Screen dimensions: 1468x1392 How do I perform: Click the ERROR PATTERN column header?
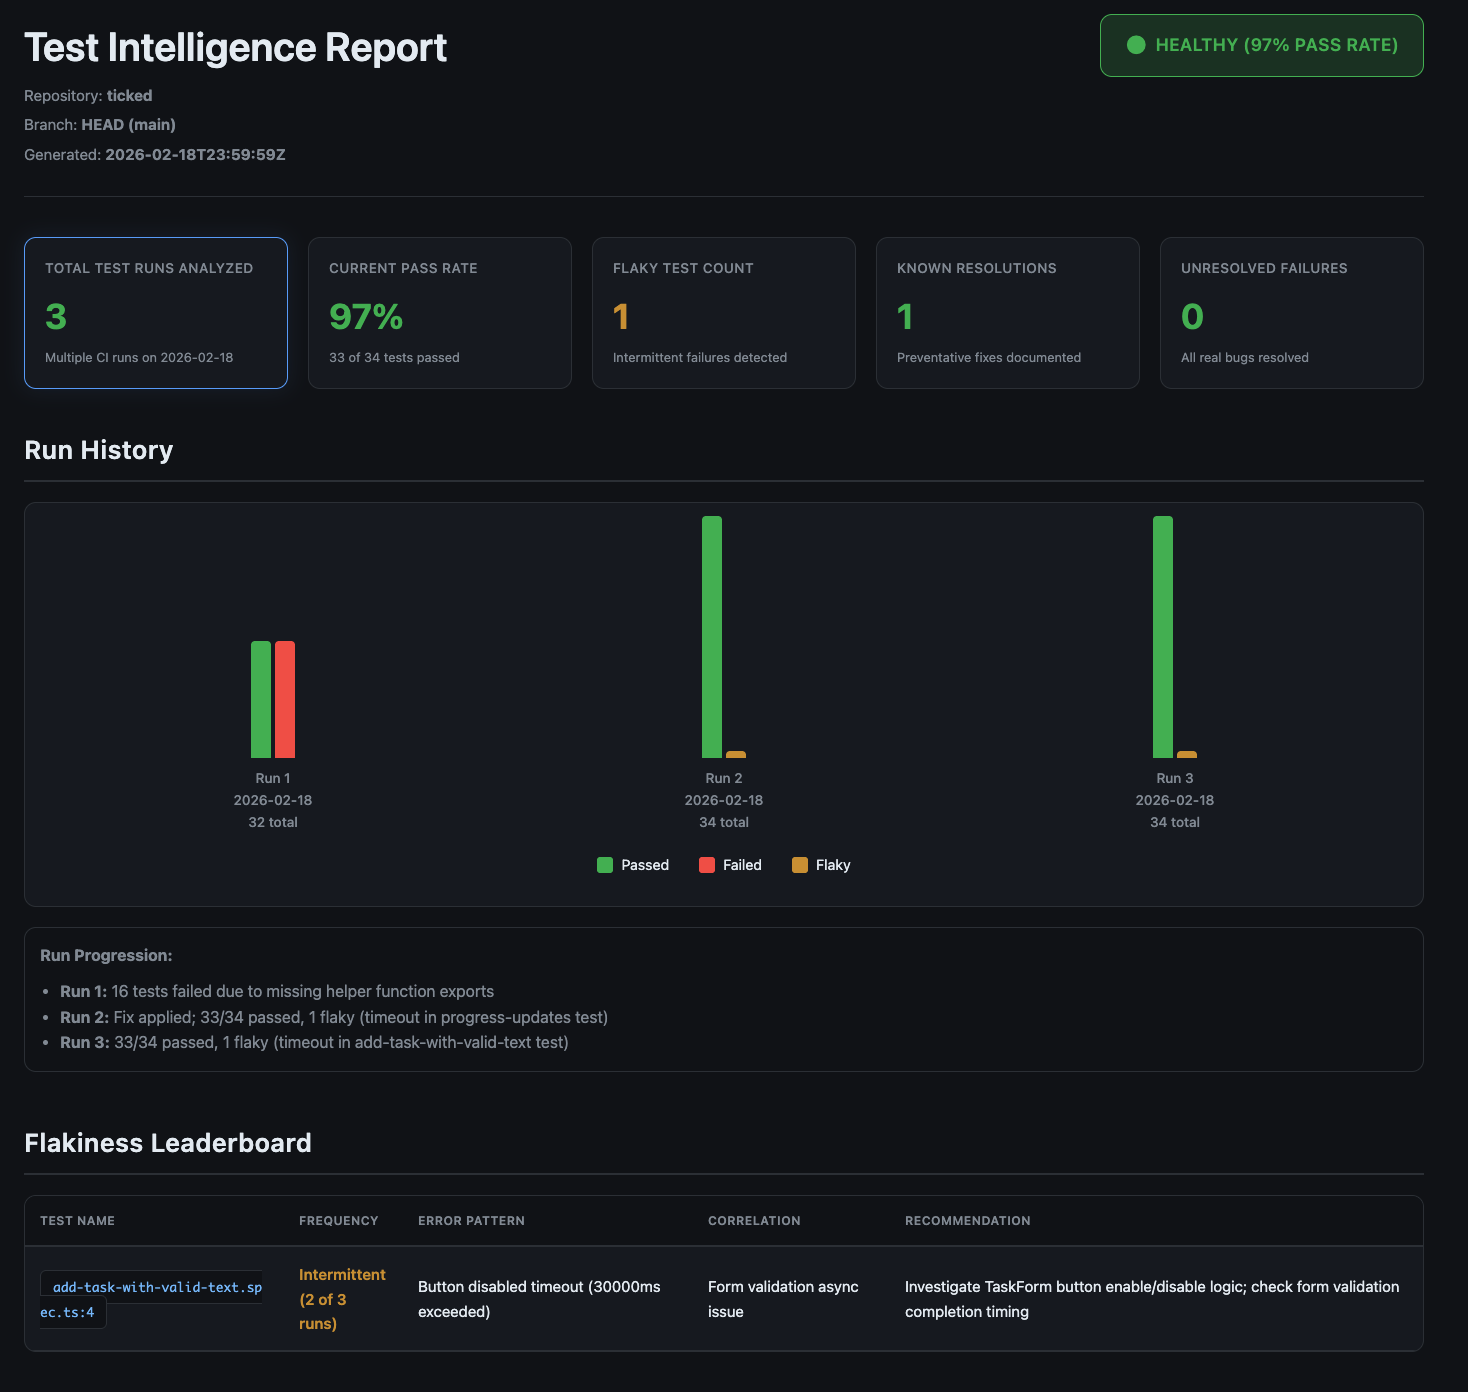coord(471,1221)
